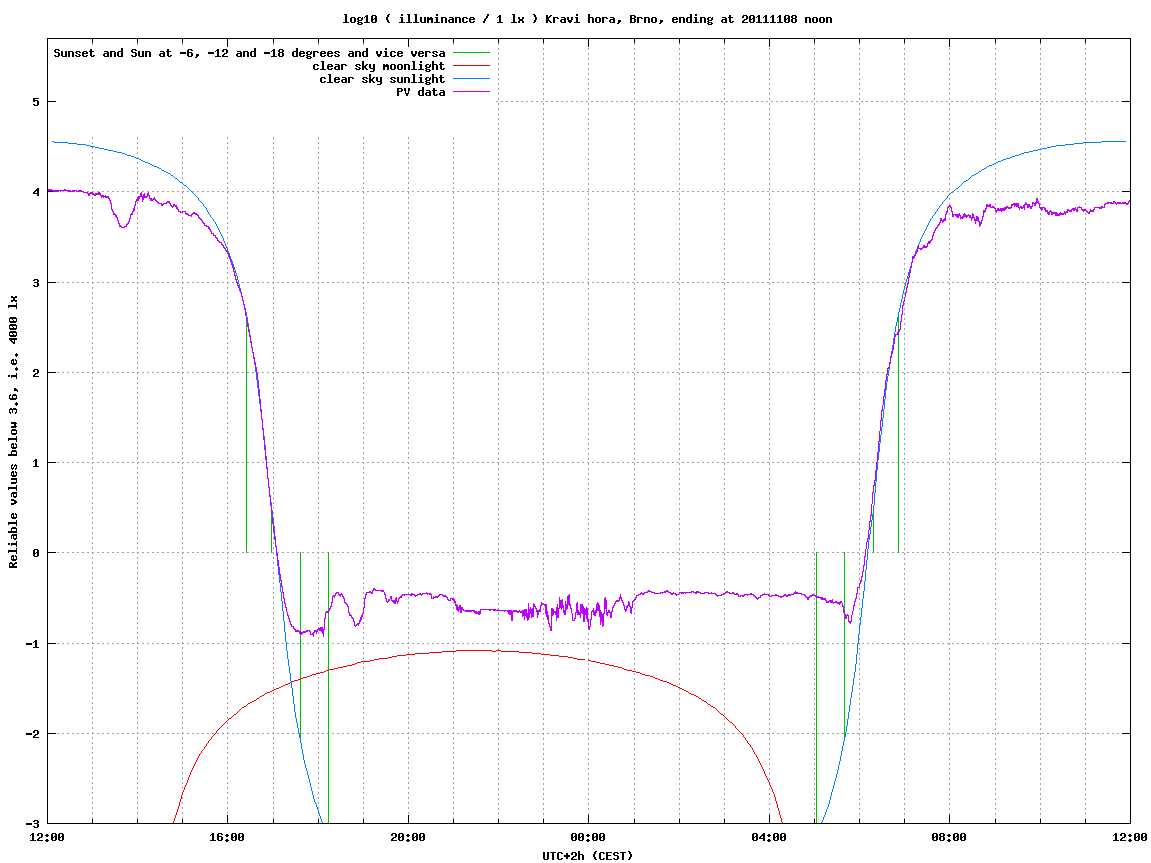Viewport: 1151px width, 863px height.
Task: Click the blue sunlight legend line sample
Action: point(471,79)
